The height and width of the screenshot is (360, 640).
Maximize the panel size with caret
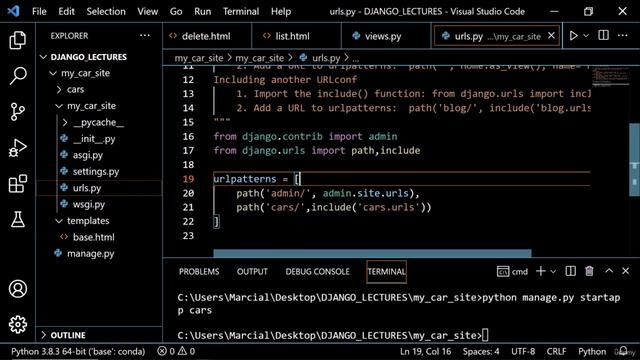point(609,271)
